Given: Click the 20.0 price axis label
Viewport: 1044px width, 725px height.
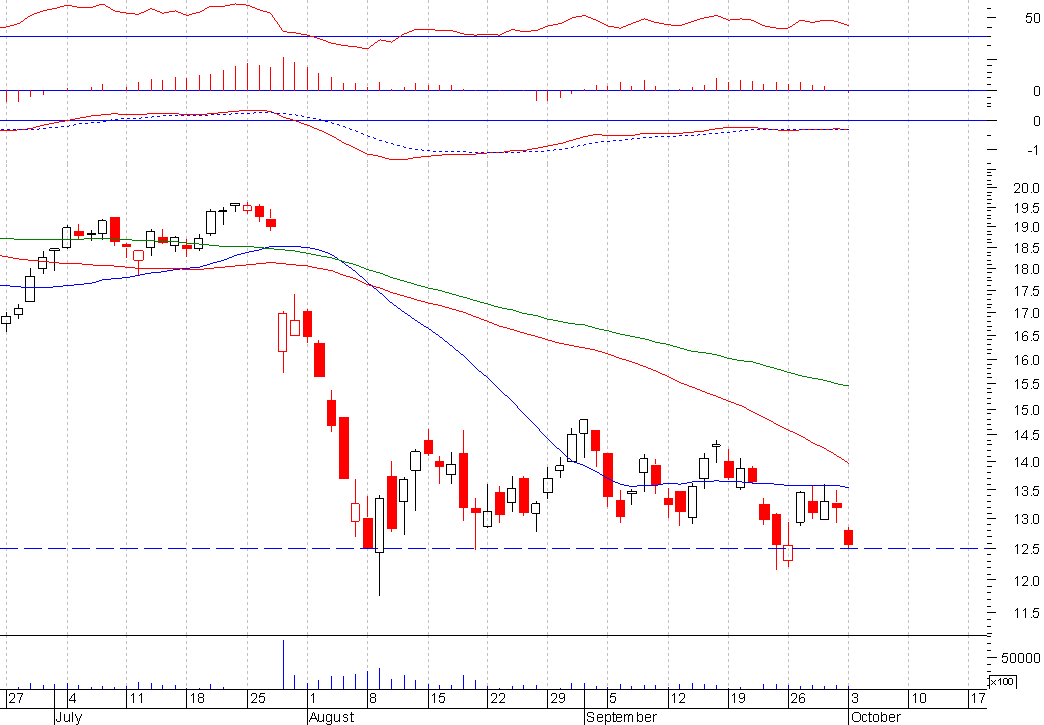Looking at the screenshot, I should (1026, 188).
